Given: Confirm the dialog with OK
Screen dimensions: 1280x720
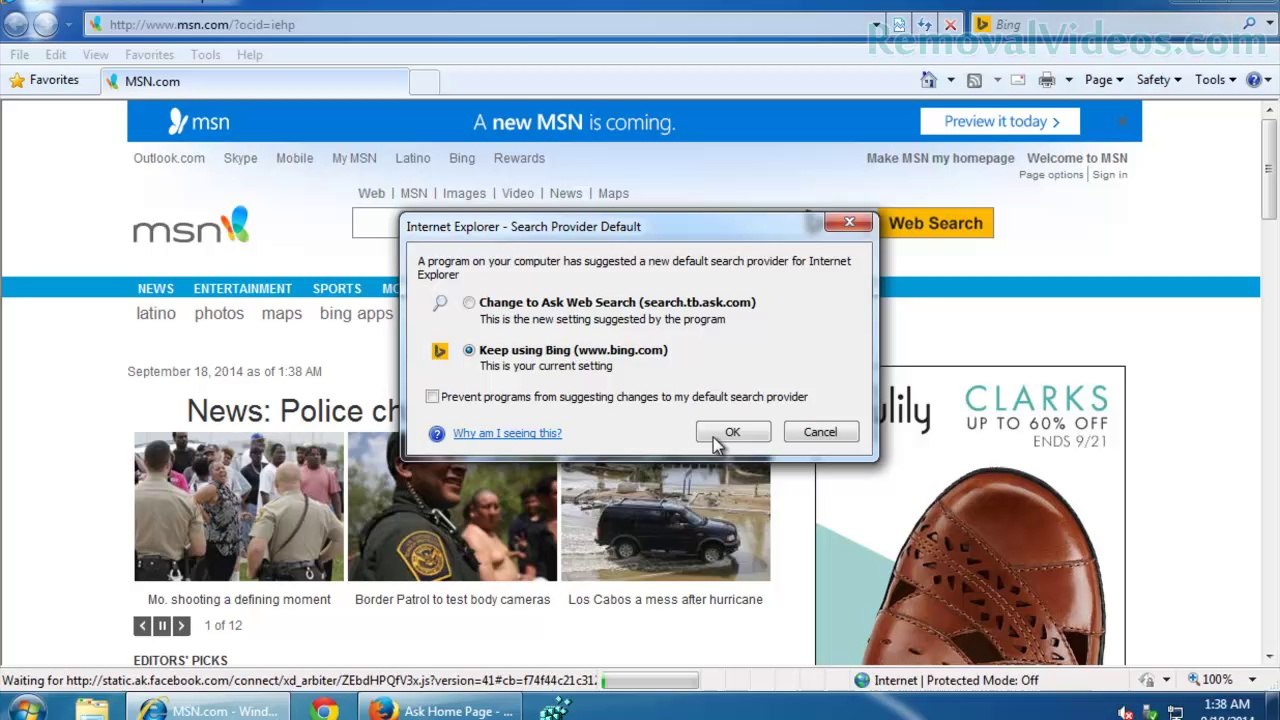Looking at the screenshot, I should click(733, 432).
